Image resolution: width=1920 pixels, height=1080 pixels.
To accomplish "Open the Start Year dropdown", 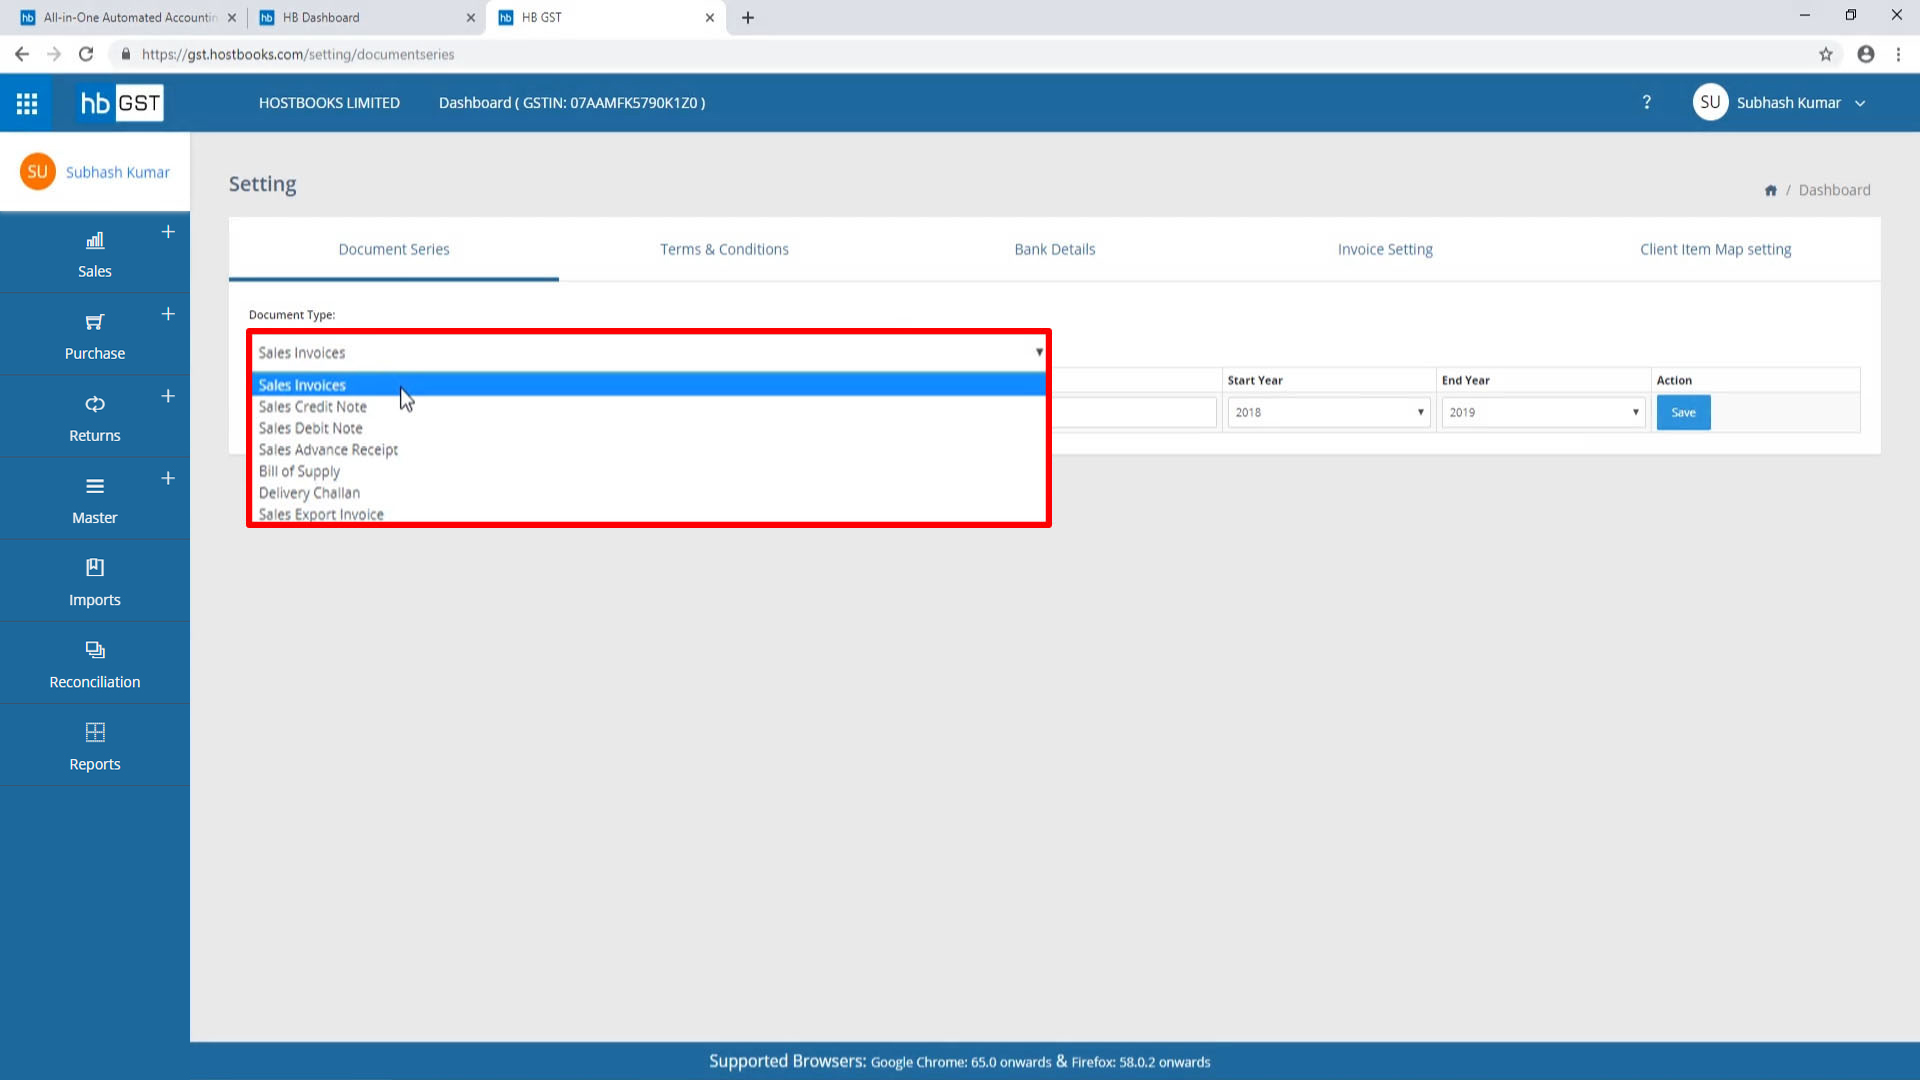I will (1328, 412).
